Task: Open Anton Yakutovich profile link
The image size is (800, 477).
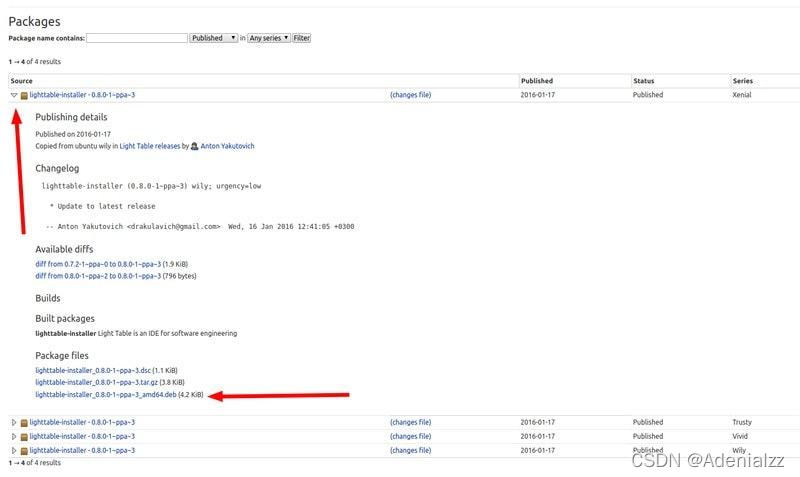Action: click(228, 146)
